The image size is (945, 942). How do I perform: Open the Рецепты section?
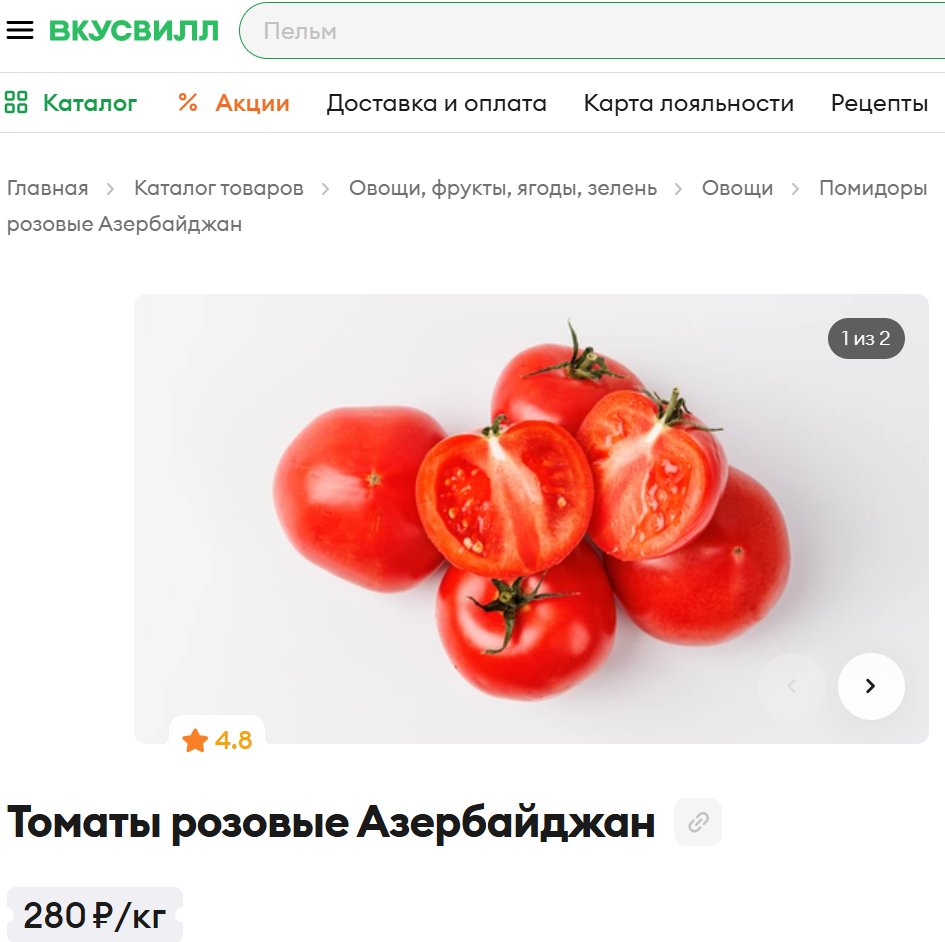point(879,103)
